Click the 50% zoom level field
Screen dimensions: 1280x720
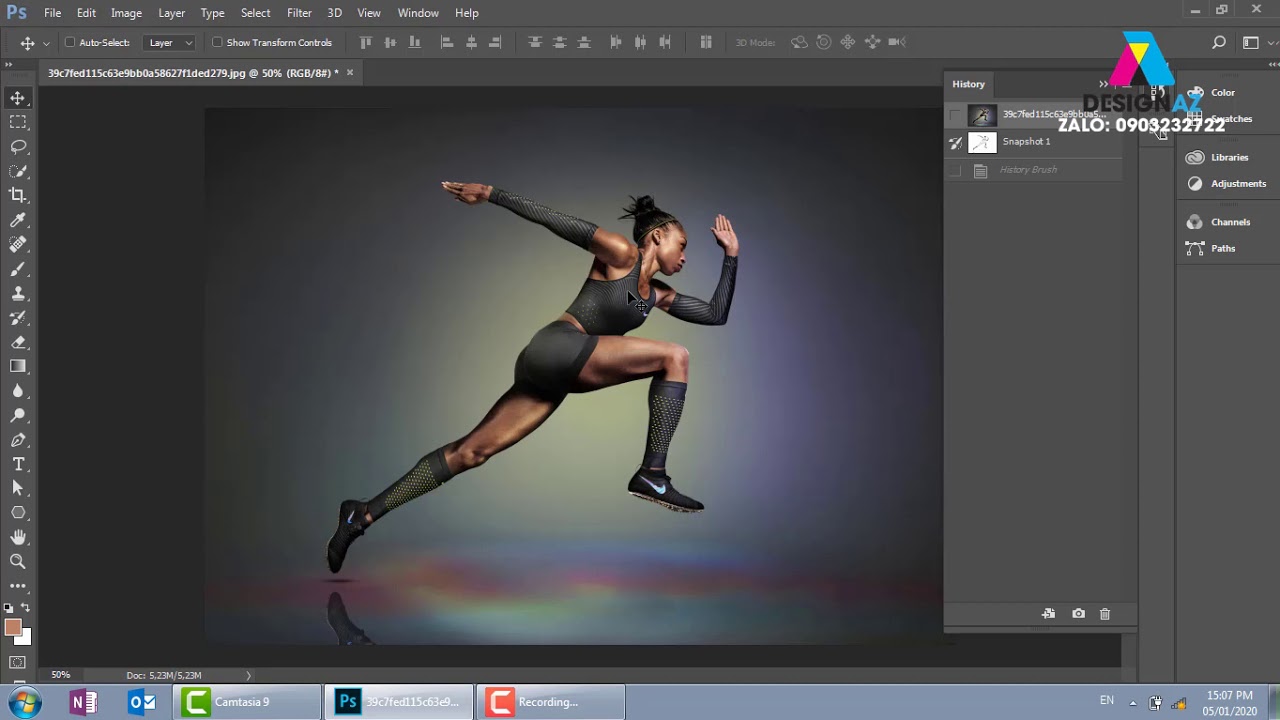click(x=61, y=675)
